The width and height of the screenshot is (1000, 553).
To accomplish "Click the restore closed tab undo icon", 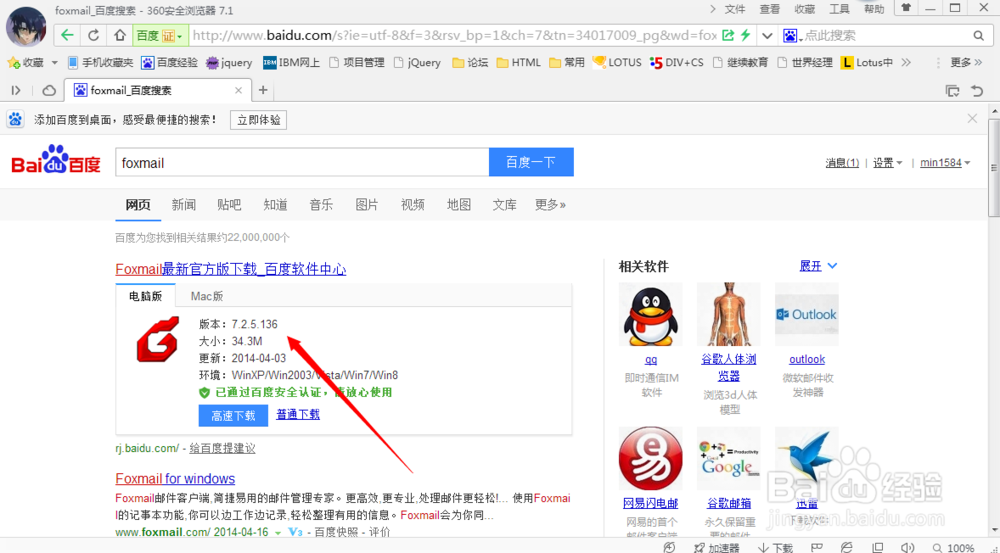I will point(977,91).
